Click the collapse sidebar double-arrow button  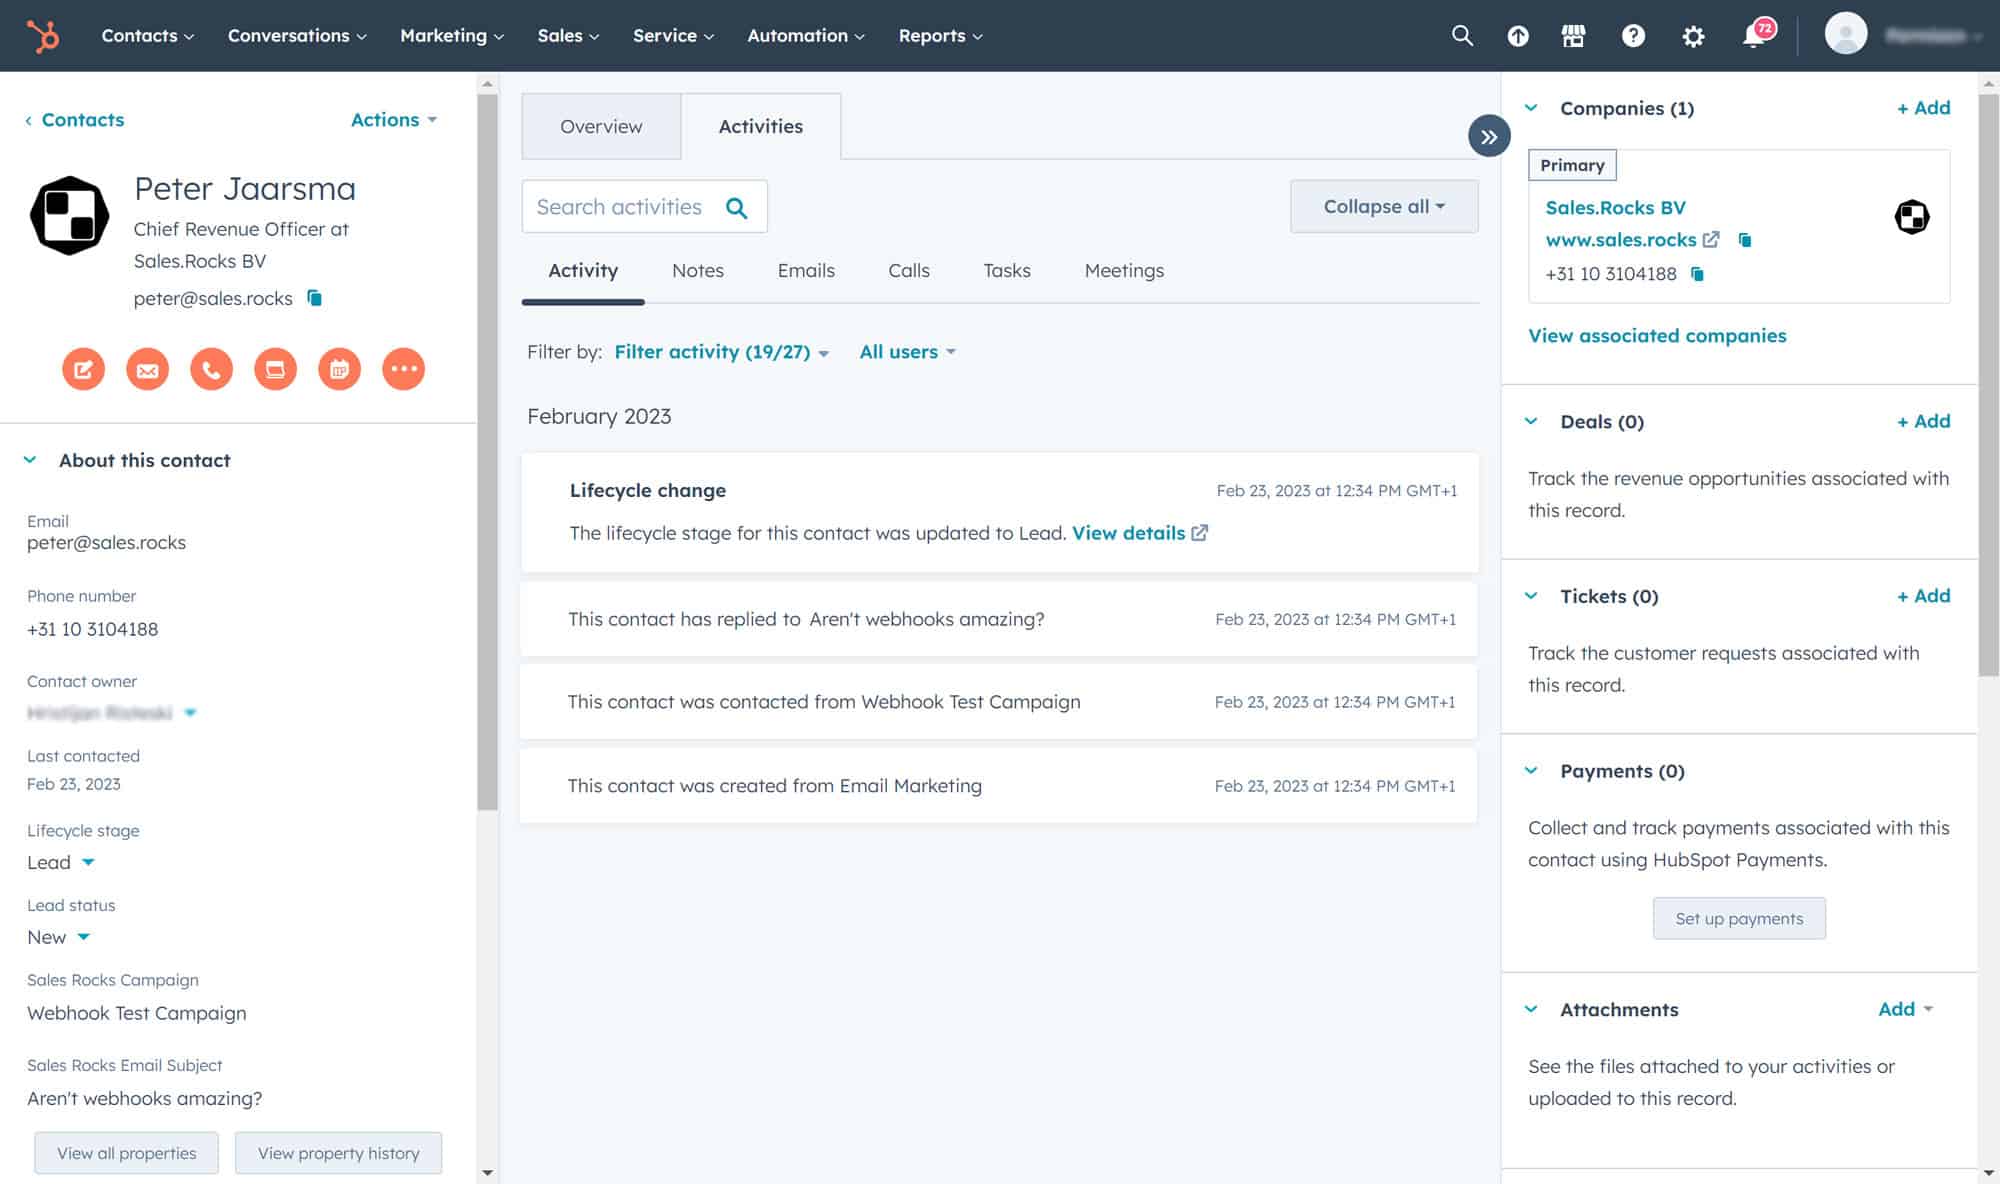coord(1488,137)
